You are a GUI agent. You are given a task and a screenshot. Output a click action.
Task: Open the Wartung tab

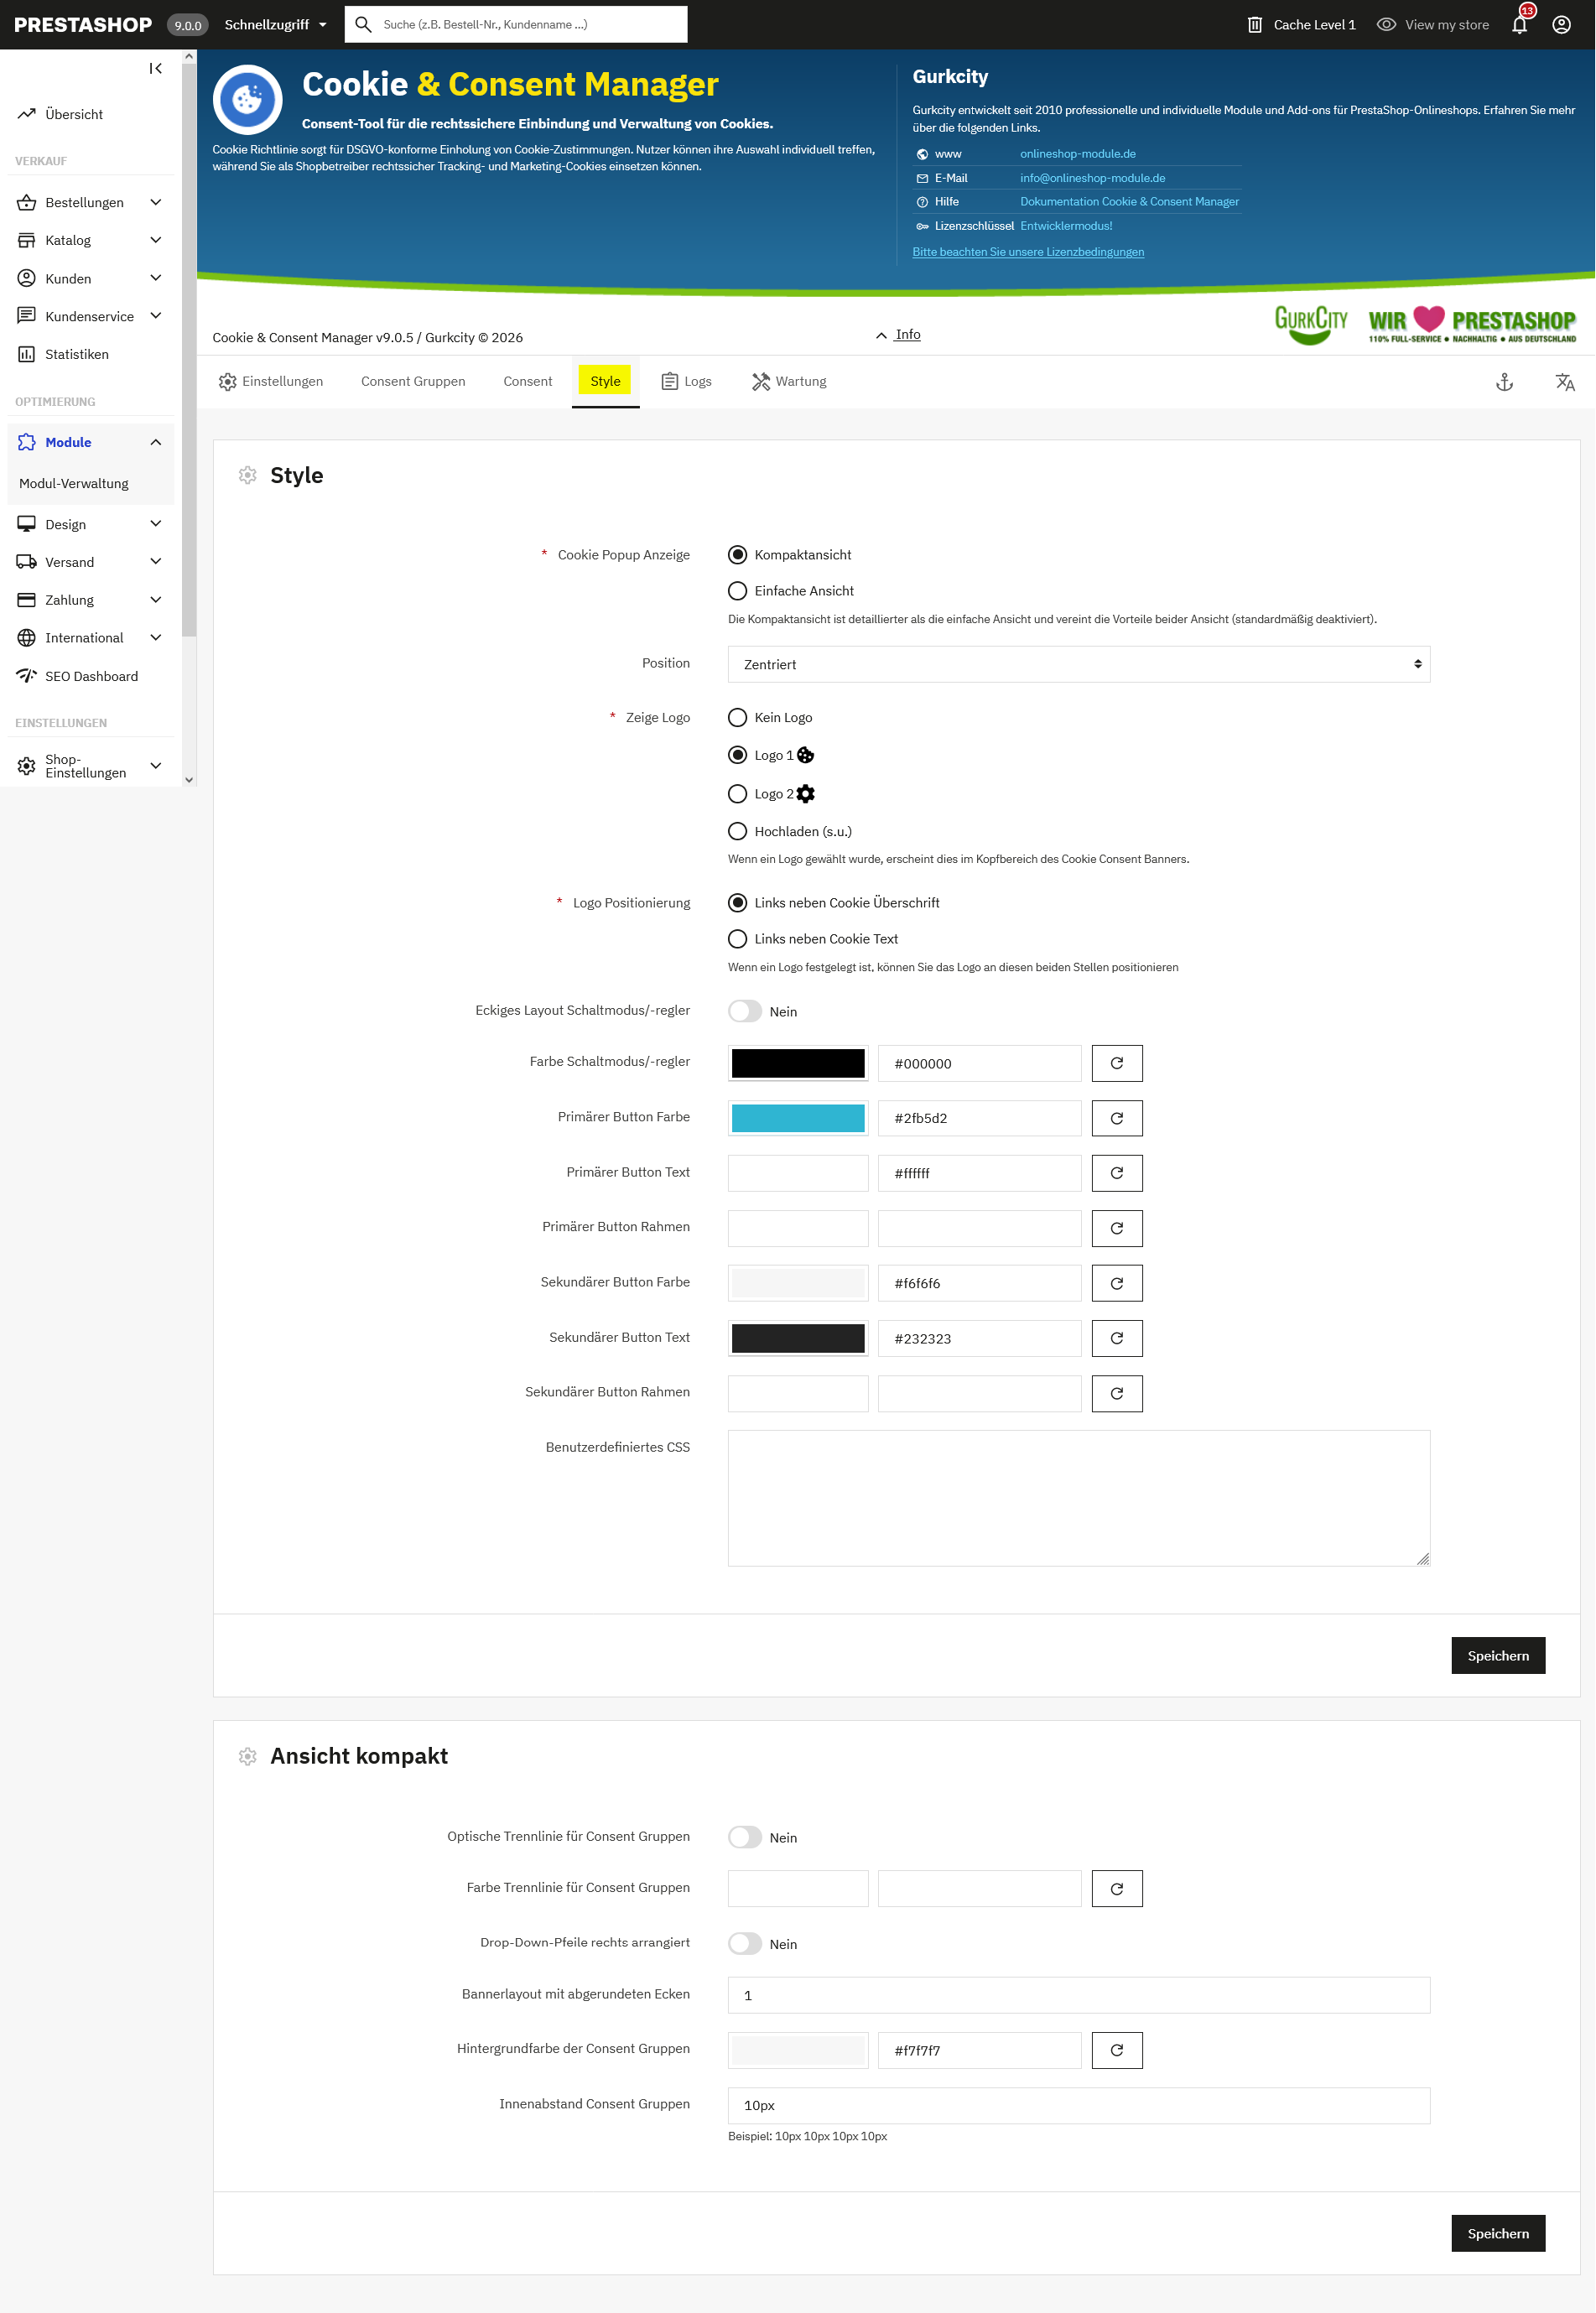point(789,381)
